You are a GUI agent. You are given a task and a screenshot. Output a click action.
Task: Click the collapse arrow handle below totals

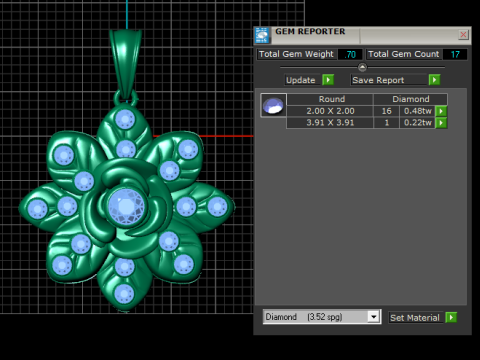362,67
